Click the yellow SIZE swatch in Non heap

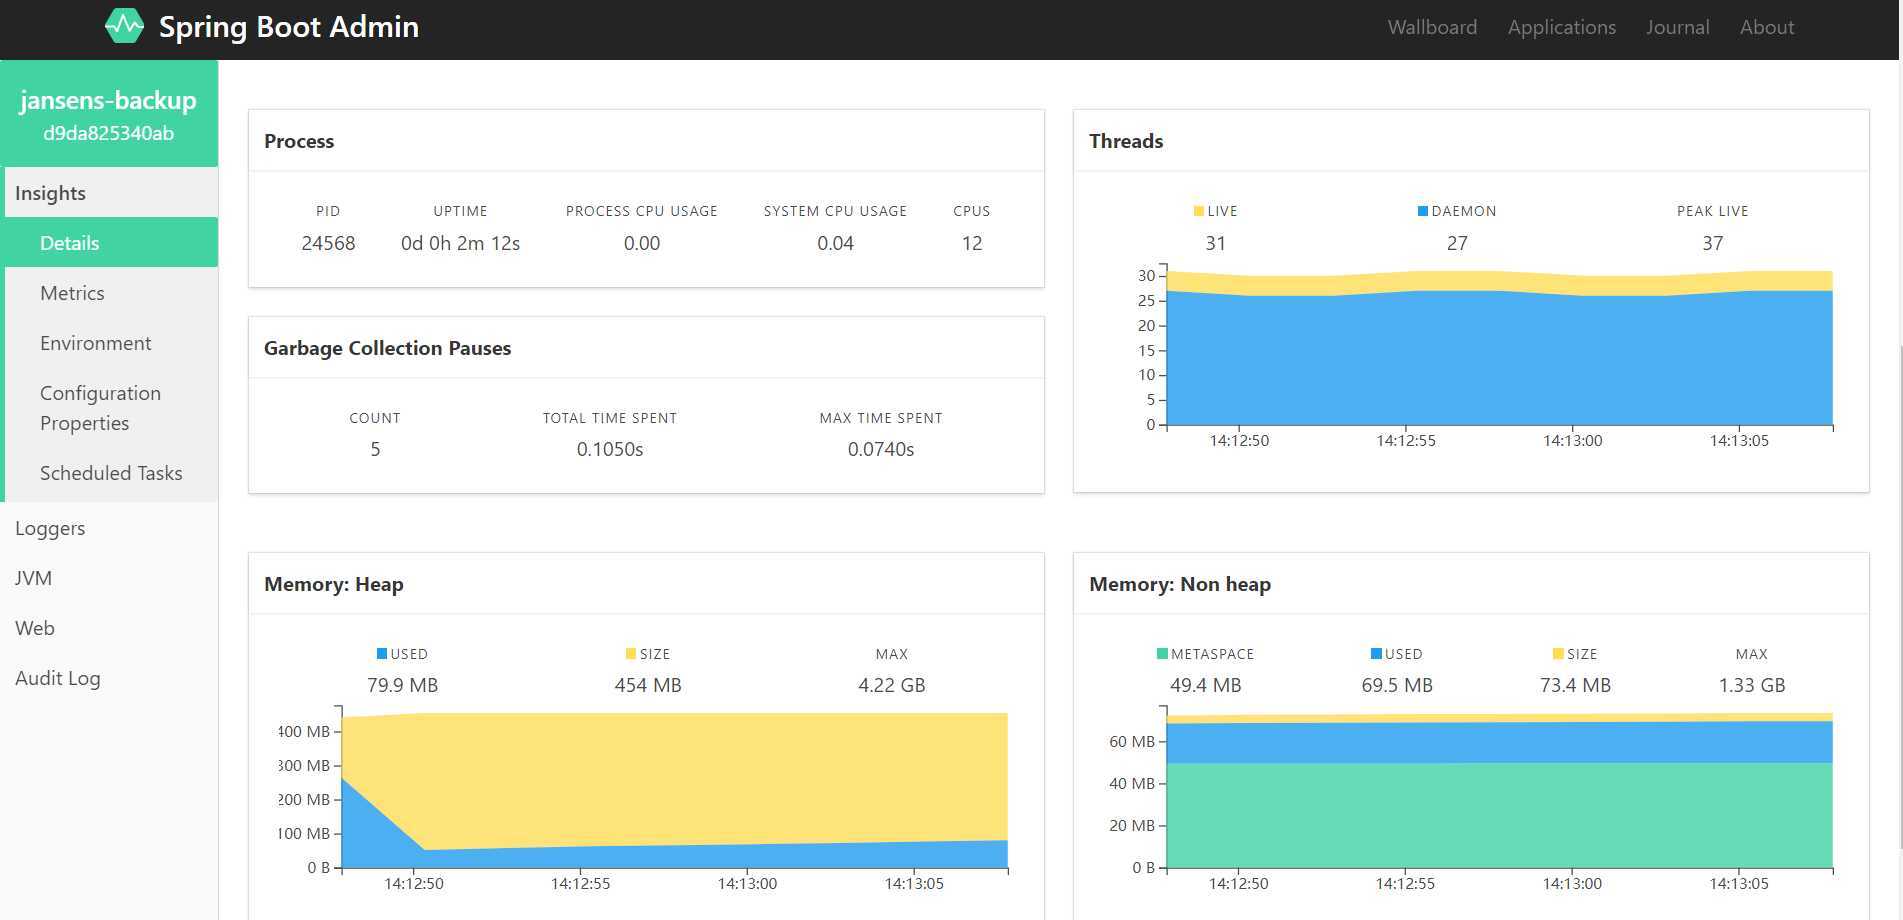point(1558,654)
